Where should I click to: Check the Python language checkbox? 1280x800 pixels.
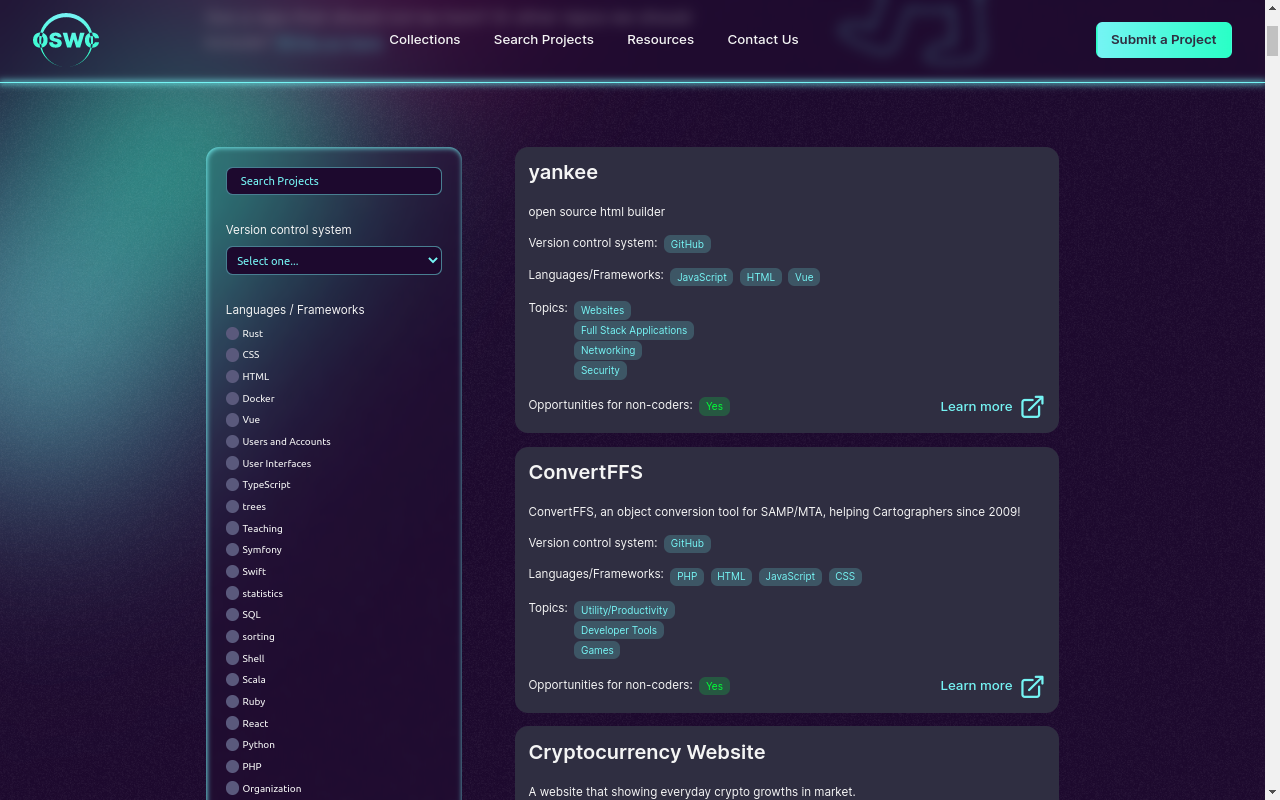coord(231,744)
